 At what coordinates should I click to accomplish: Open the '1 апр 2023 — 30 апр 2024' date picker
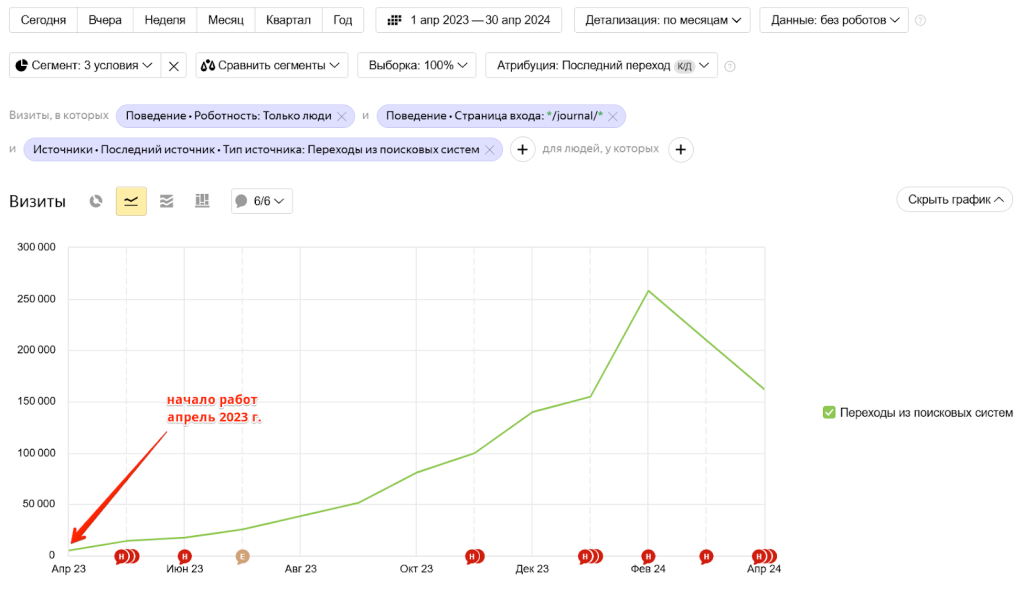click(x=468, y=20)
